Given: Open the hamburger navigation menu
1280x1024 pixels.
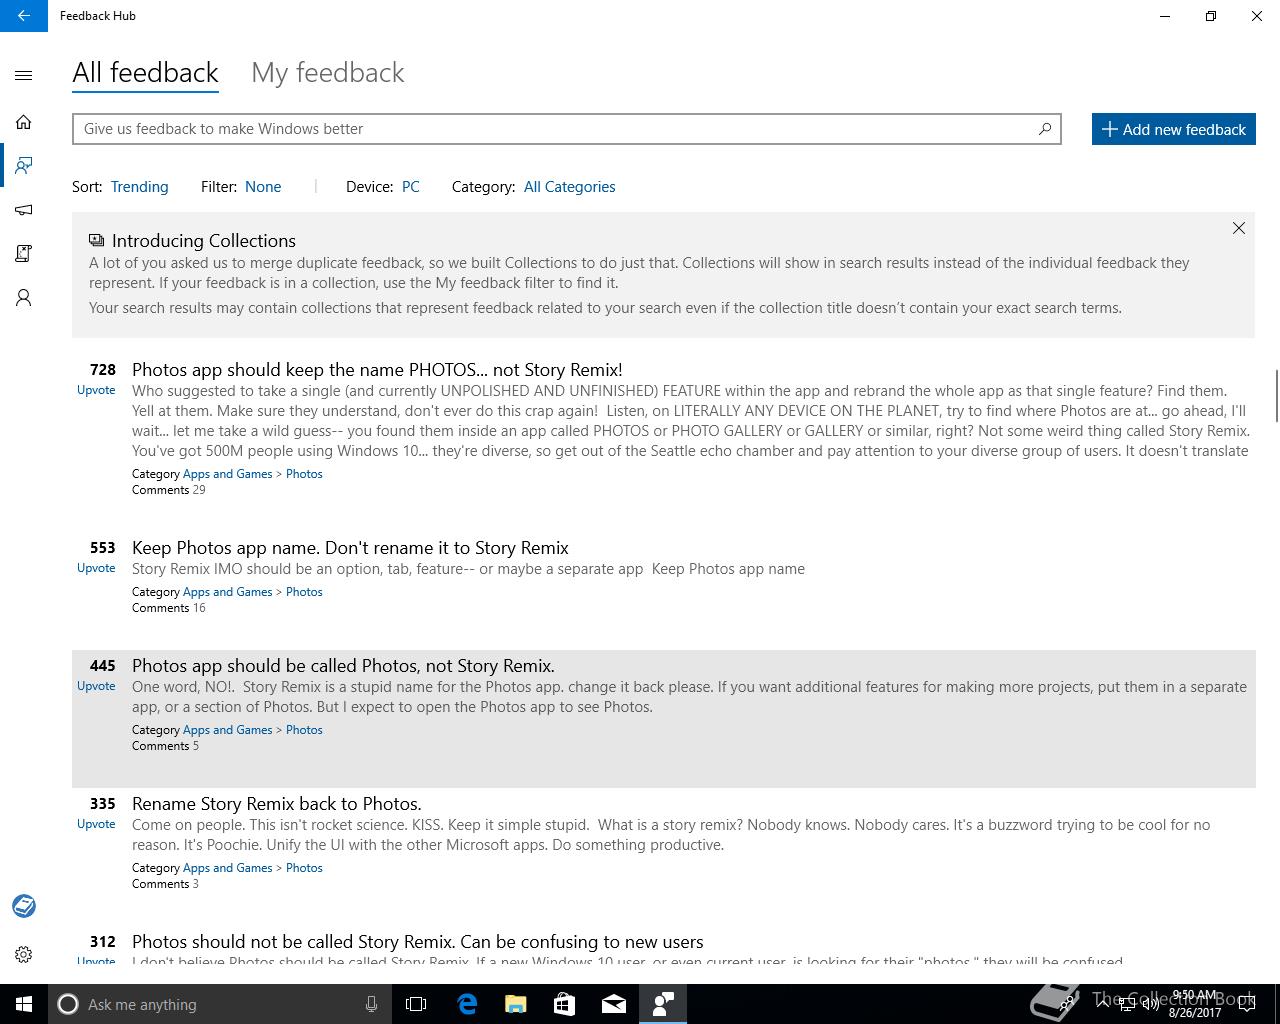Looking at the screenshot, I should [x=24, y=75].
